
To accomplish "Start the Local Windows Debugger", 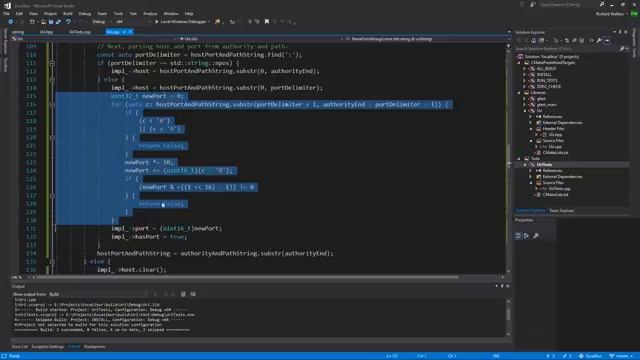I will coord(180,22).
